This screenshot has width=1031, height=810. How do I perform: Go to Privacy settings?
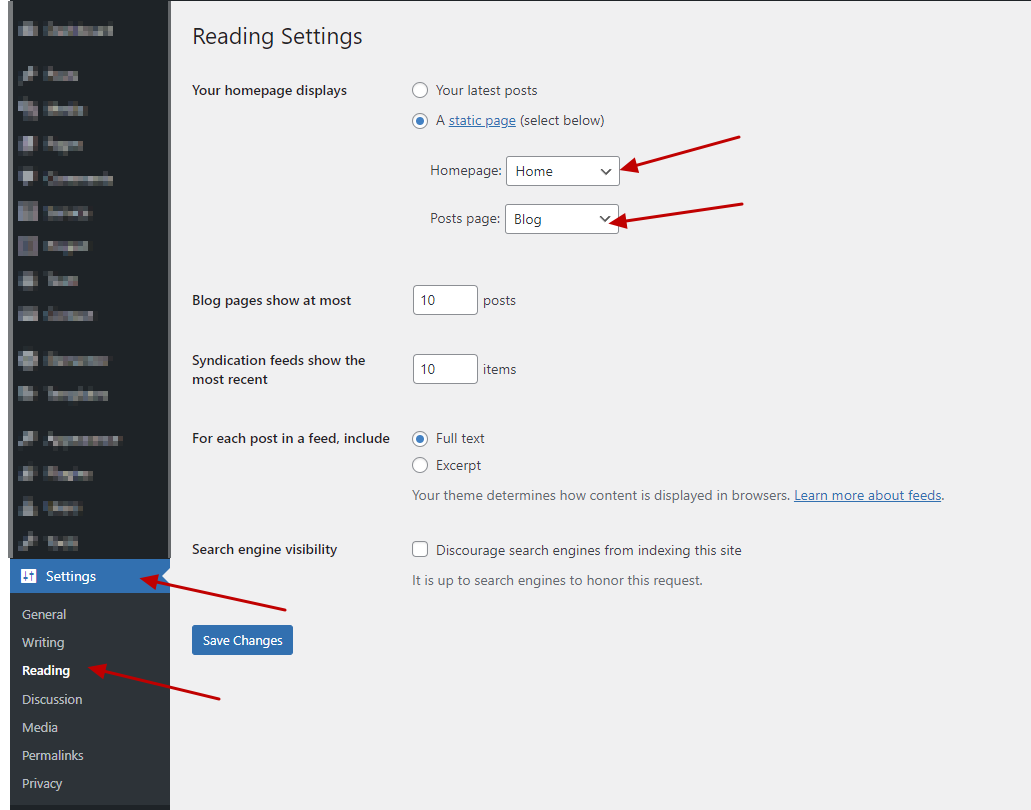coord(42,783)
